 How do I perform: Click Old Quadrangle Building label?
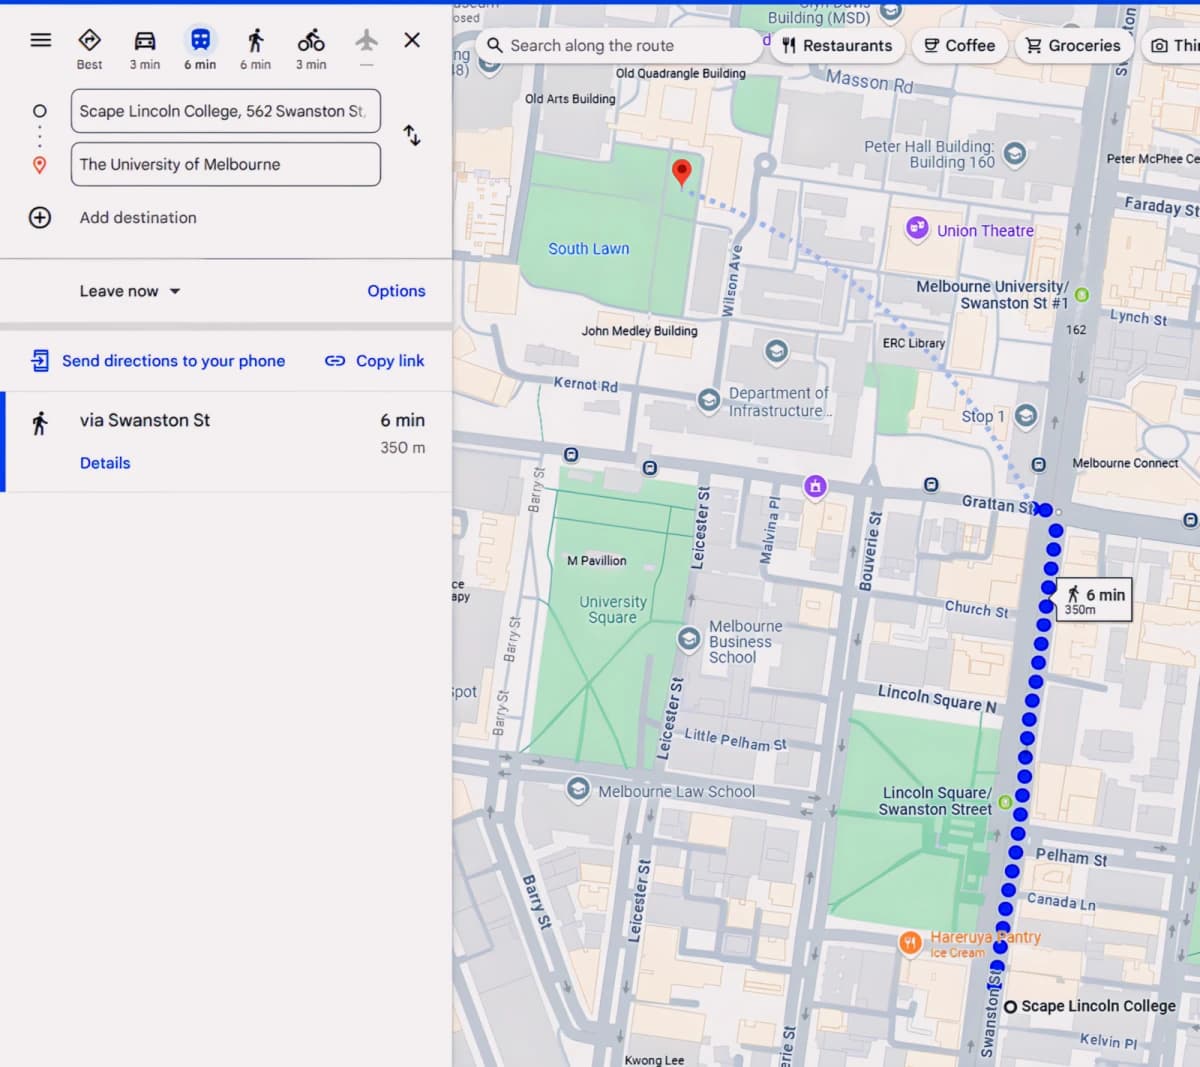click(681, 73)
